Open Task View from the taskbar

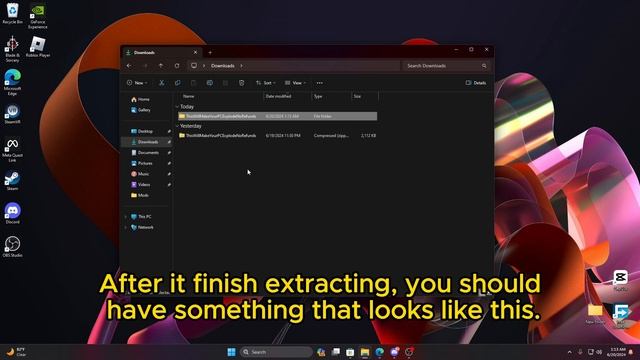[x=336, y=352]
